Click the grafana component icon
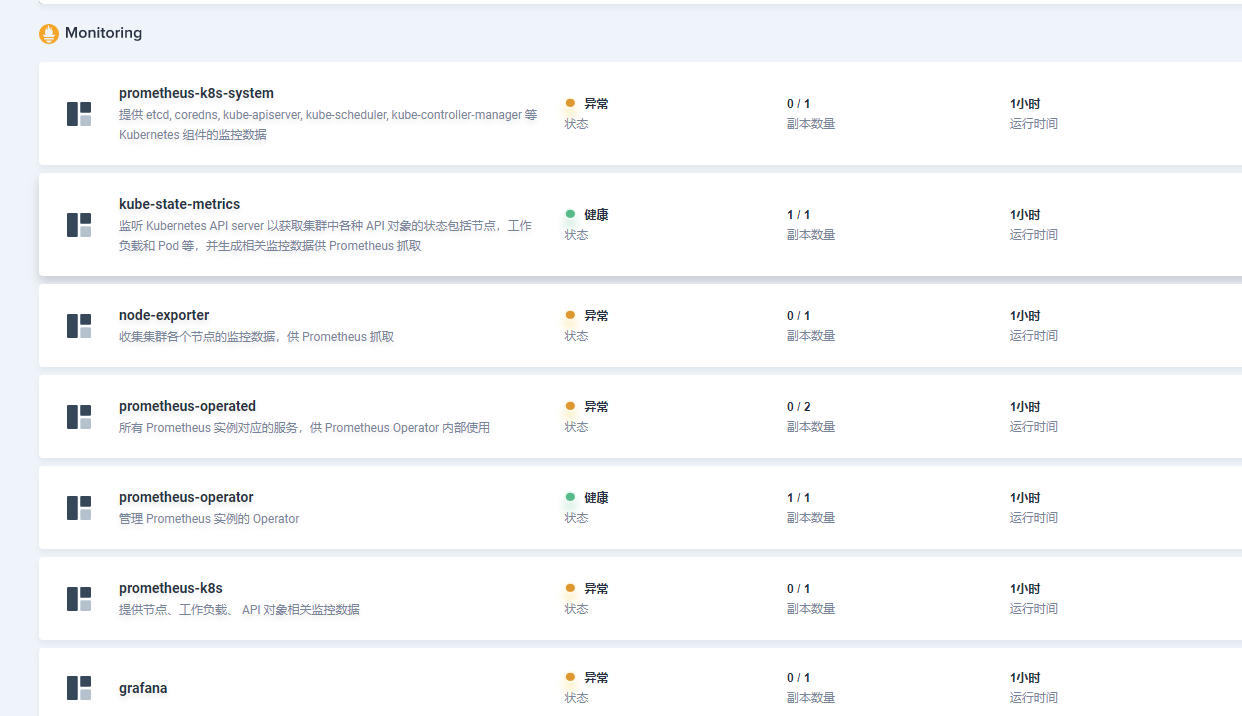This screenshot has height=716, width=1242. pos(79,688)
